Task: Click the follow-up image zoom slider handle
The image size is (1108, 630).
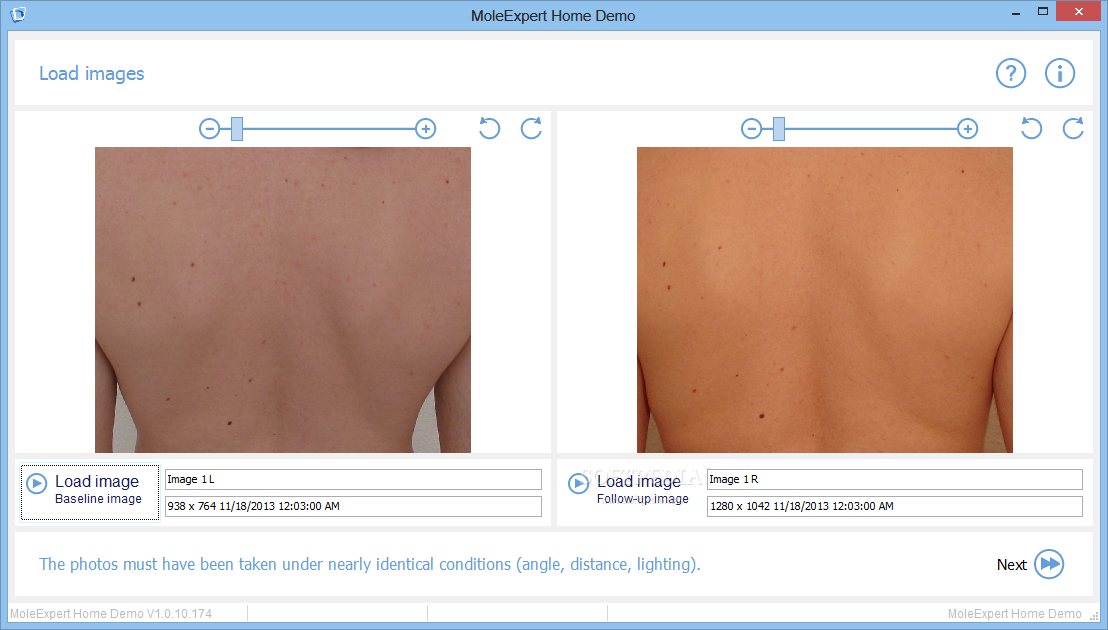Action: pos(779,129)
